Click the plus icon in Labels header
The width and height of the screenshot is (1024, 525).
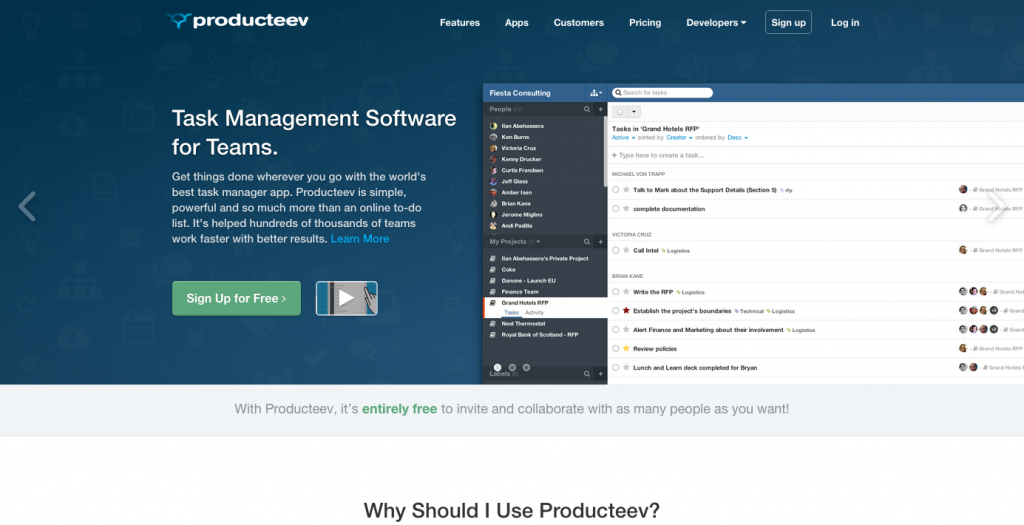[601, 374]
